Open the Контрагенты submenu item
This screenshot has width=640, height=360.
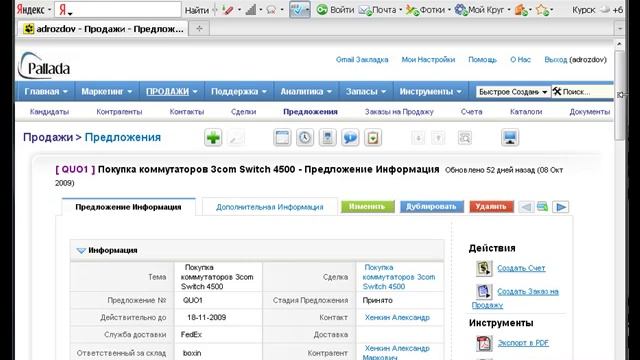(x=119, y=112)
